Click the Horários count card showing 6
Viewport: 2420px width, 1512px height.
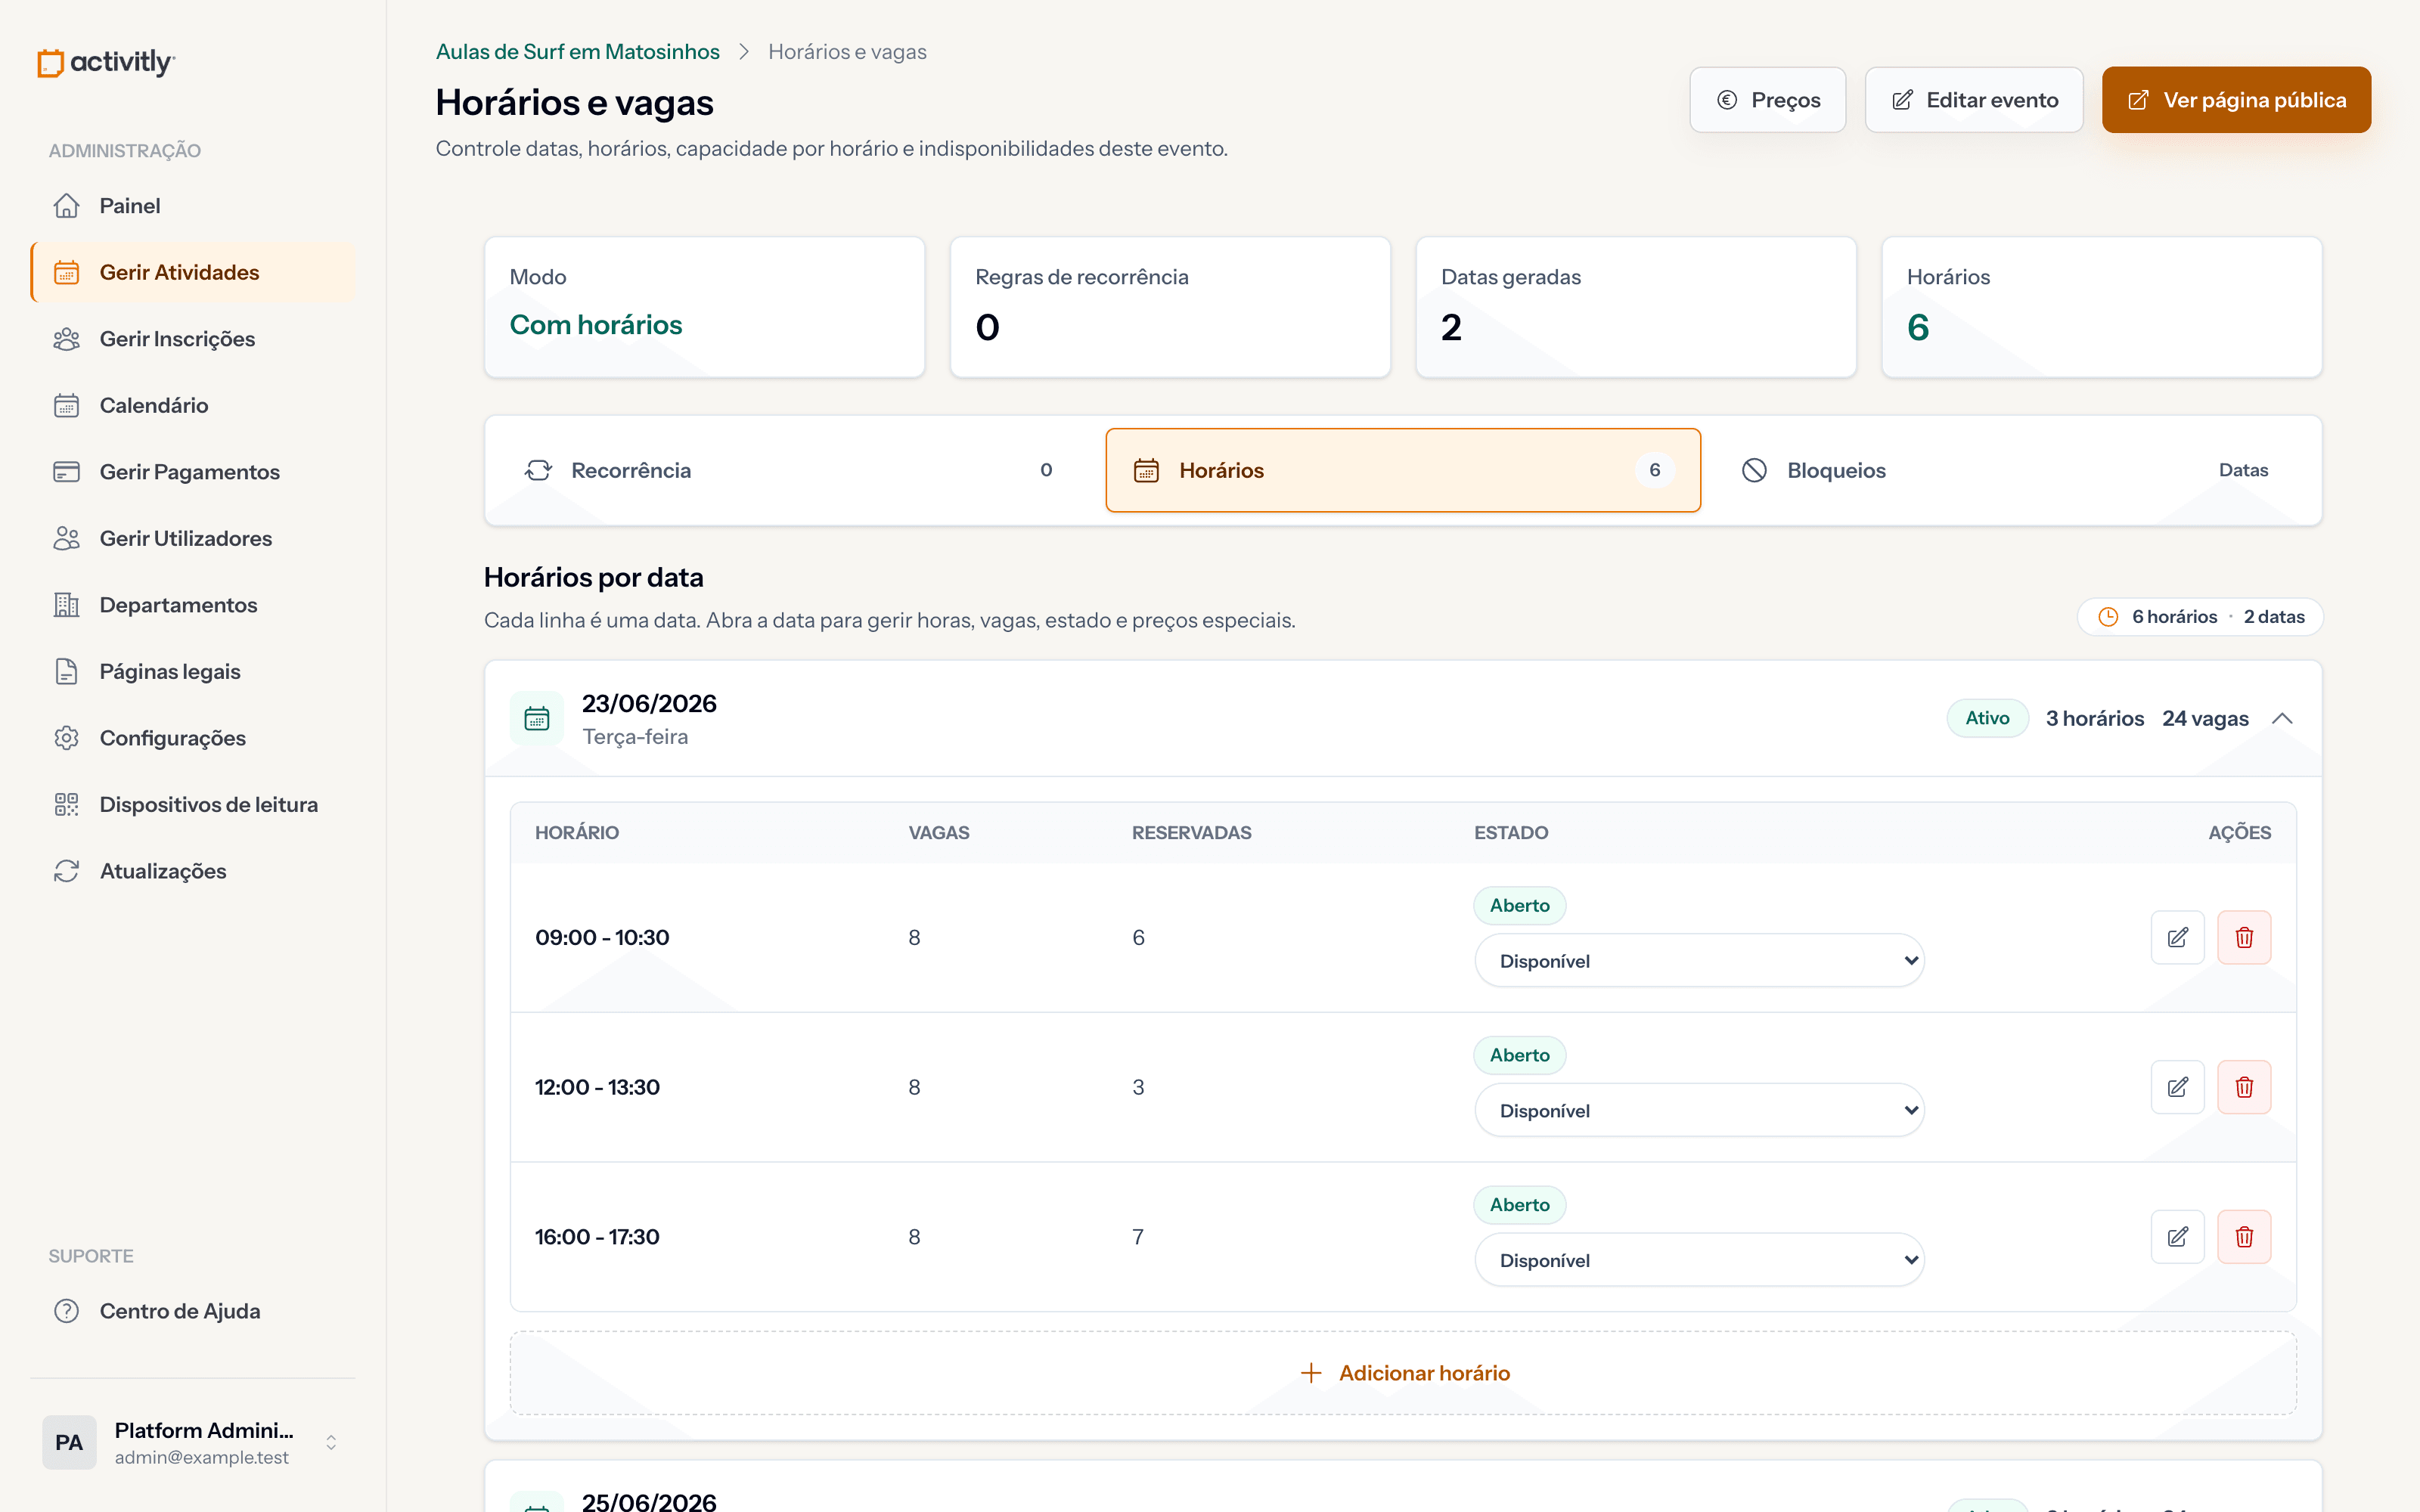point(2102,307)
